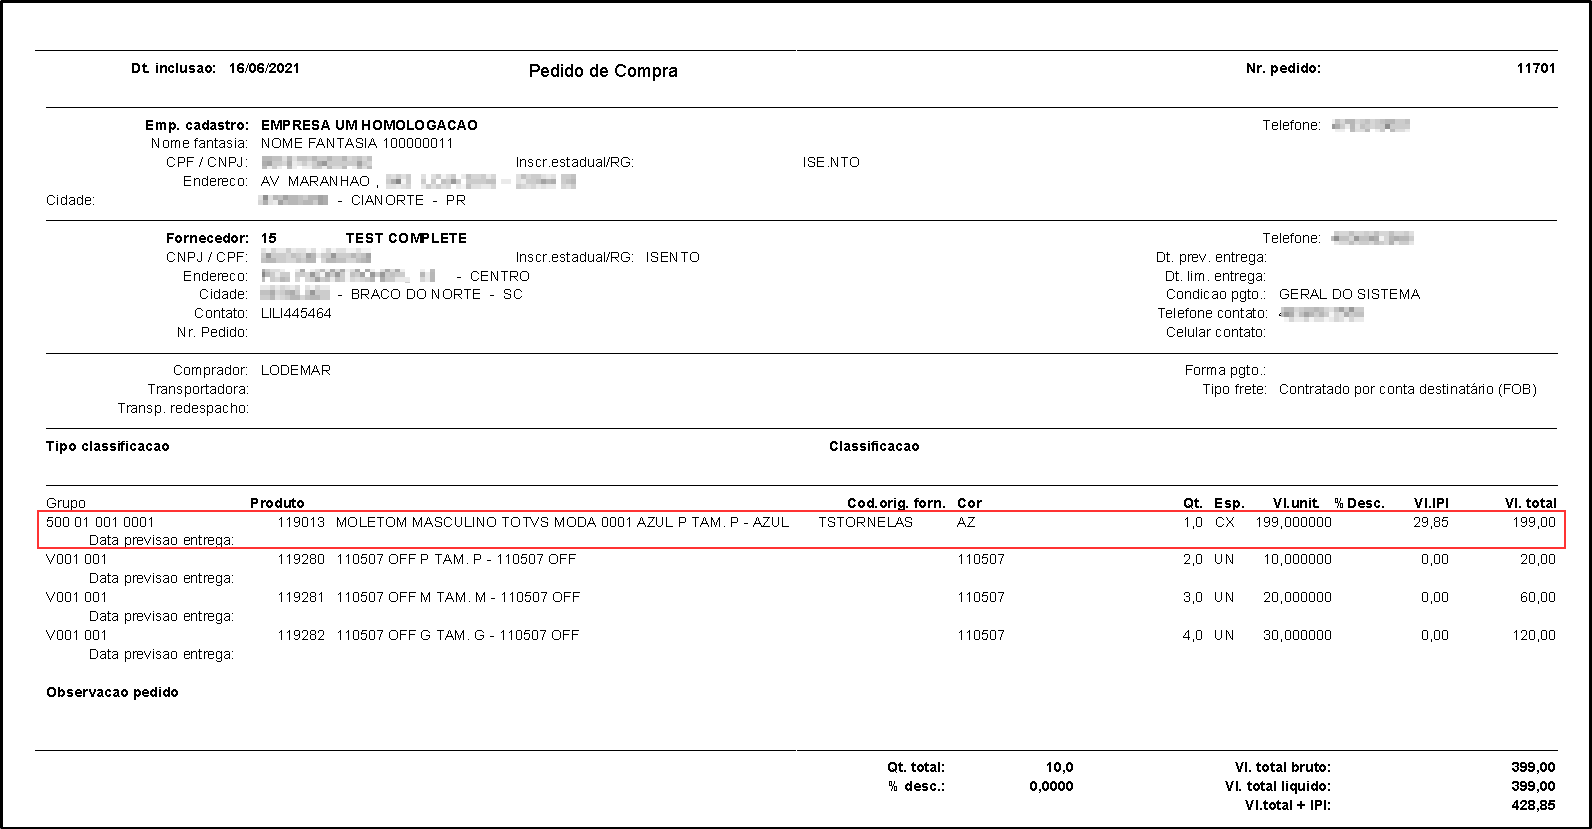Click the total with IPI amount 428,85

pyautogui.click(x=1533, y=805)
